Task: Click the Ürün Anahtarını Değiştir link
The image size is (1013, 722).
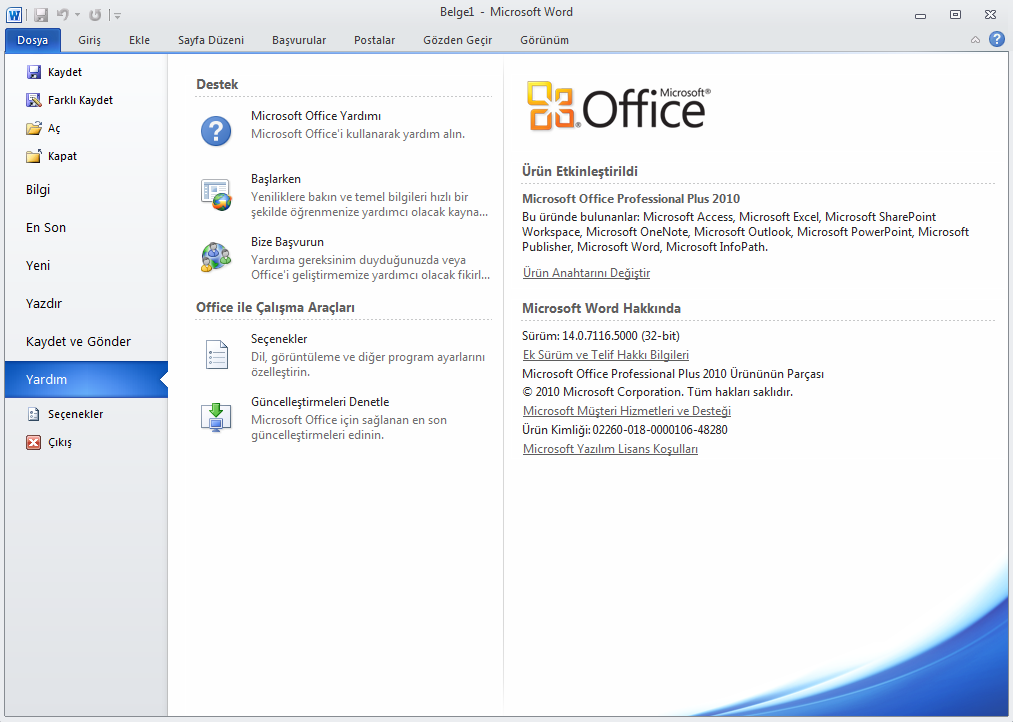Action: pos(586,273)
